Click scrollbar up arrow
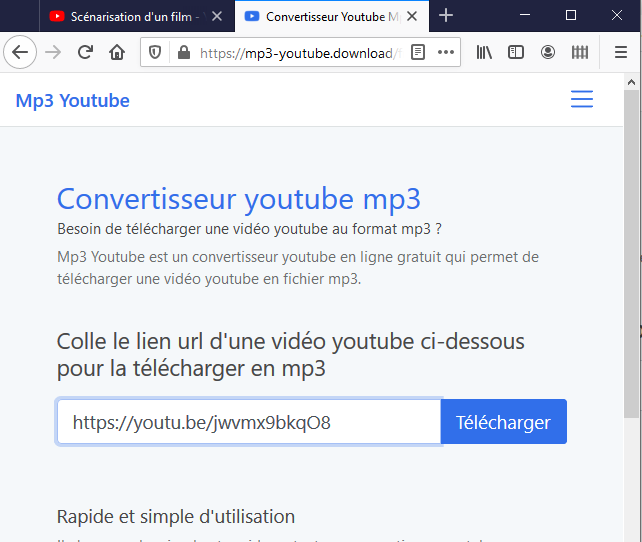 click(x=631, y=82)
